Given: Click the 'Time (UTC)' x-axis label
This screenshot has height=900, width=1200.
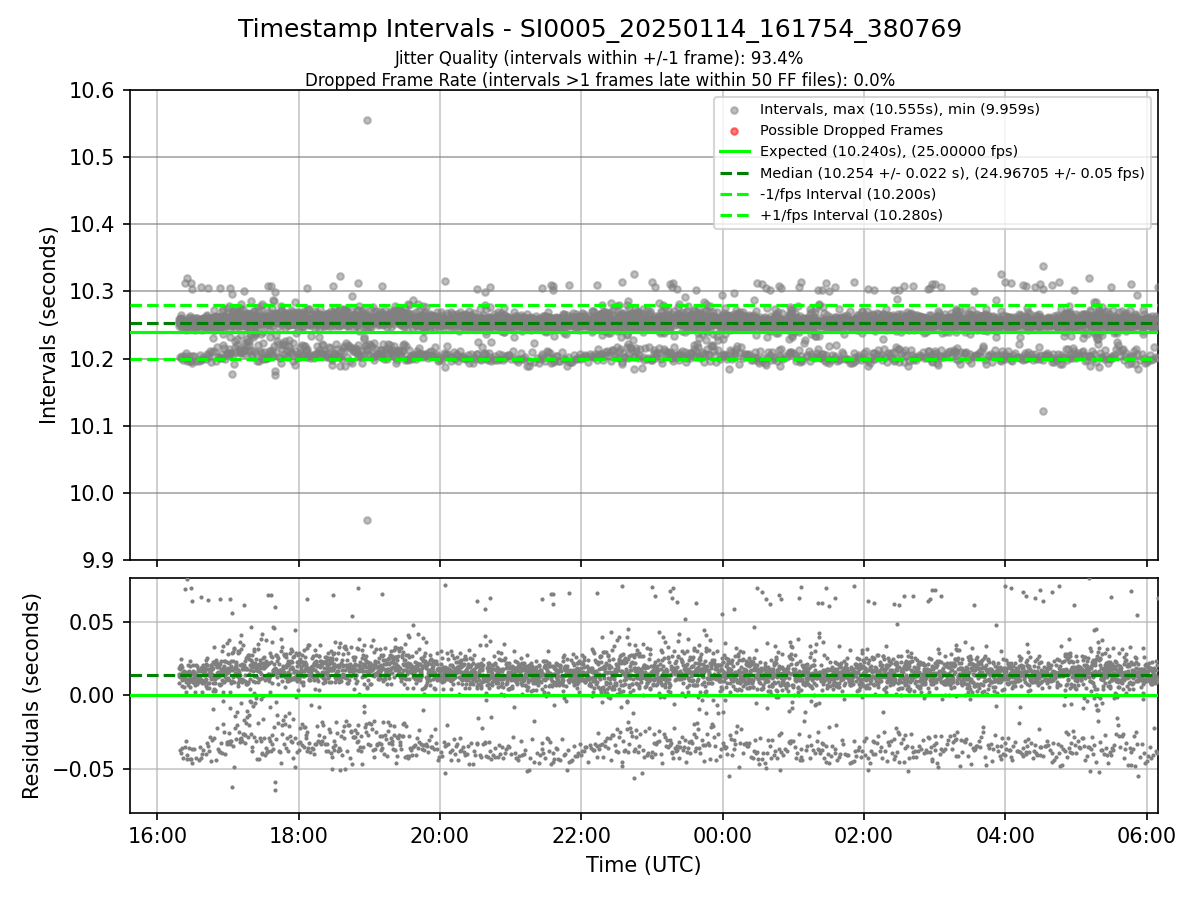Looking at the screenshot, I should 643,865.
